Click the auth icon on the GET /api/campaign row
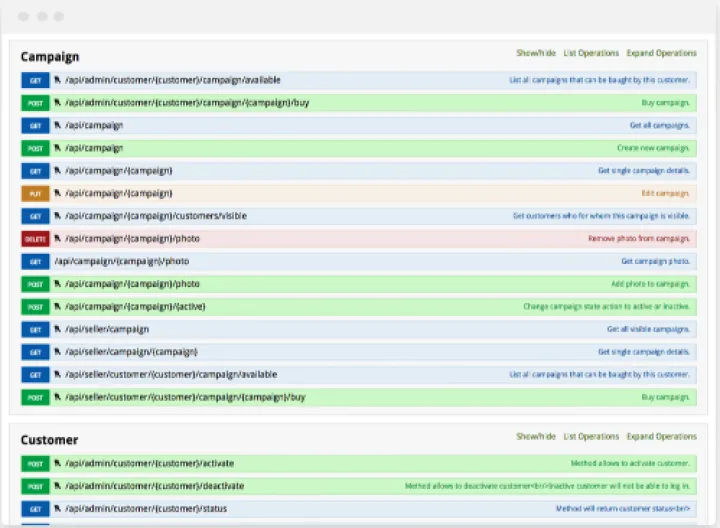720x528 pixels. (x=57, y=125)
